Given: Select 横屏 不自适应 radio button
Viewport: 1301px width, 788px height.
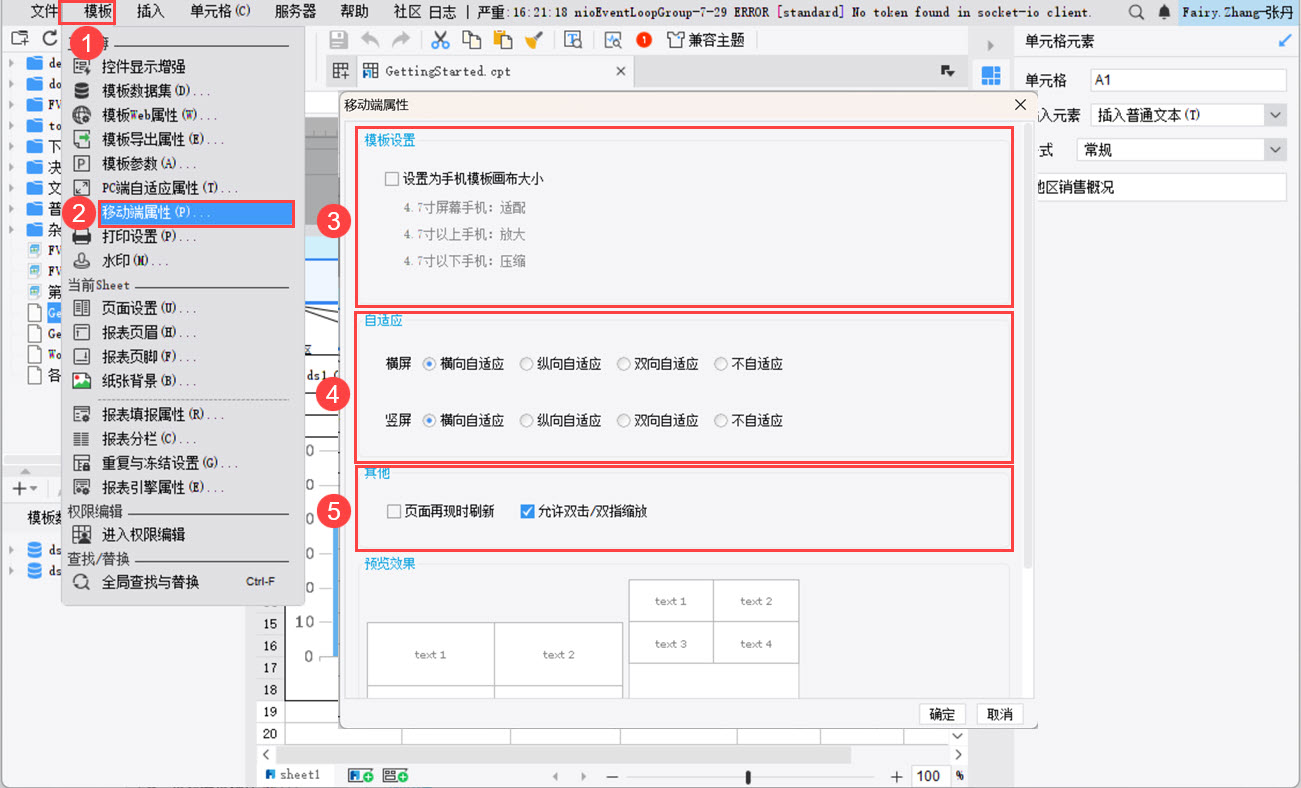Looking at the screenshot, I should pos(721,364).
